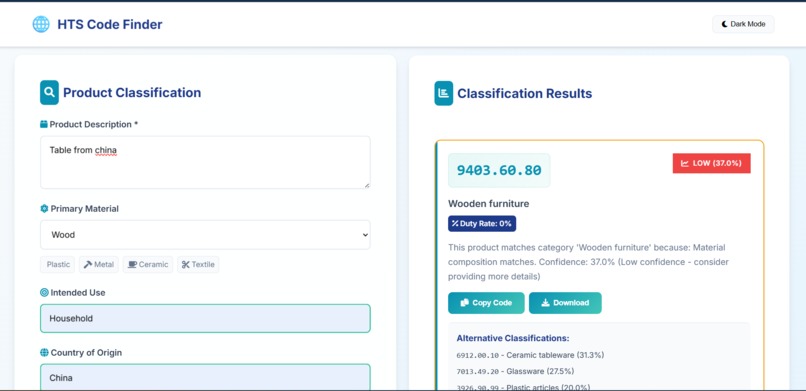
Task: Click the Country of Origin globe icon
Action: click(44, 352)
